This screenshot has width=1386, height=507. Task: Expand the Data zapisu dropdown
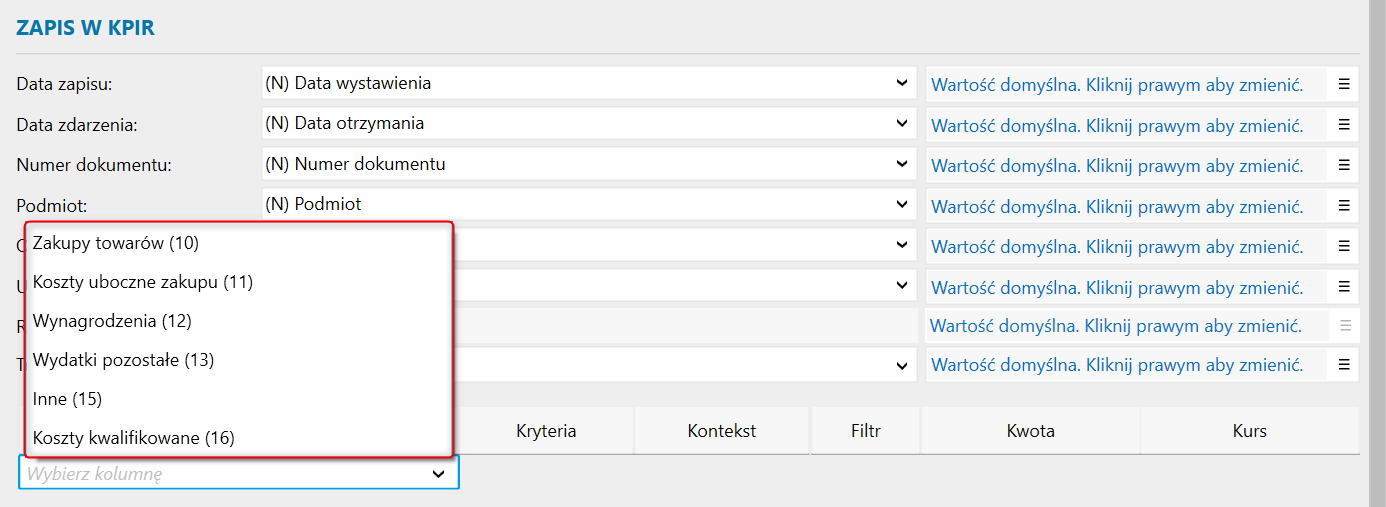point(902,83)
